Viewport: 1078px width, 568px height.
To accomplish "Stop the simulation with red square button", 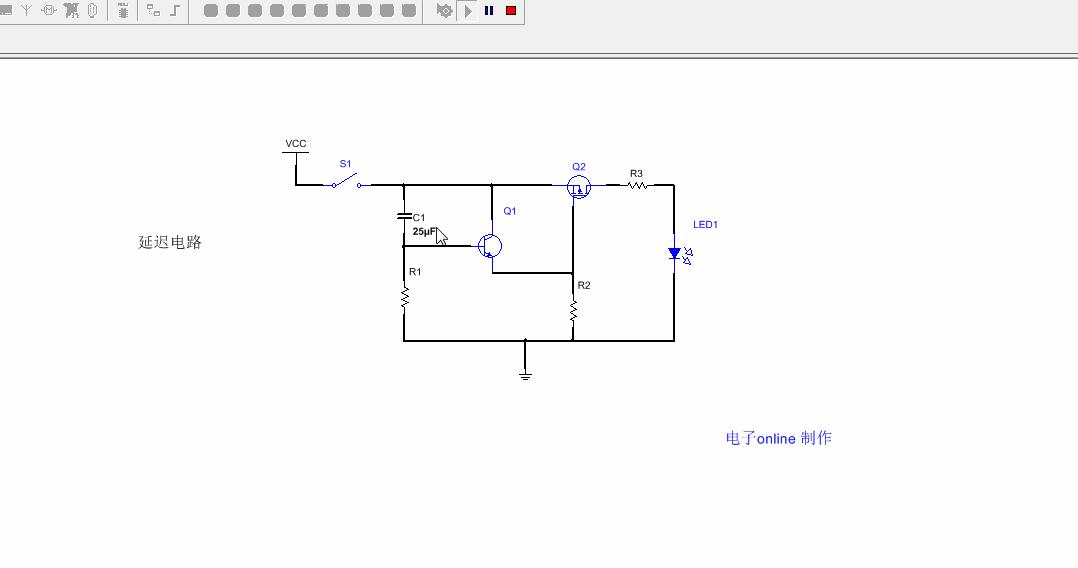I will 511,11.
